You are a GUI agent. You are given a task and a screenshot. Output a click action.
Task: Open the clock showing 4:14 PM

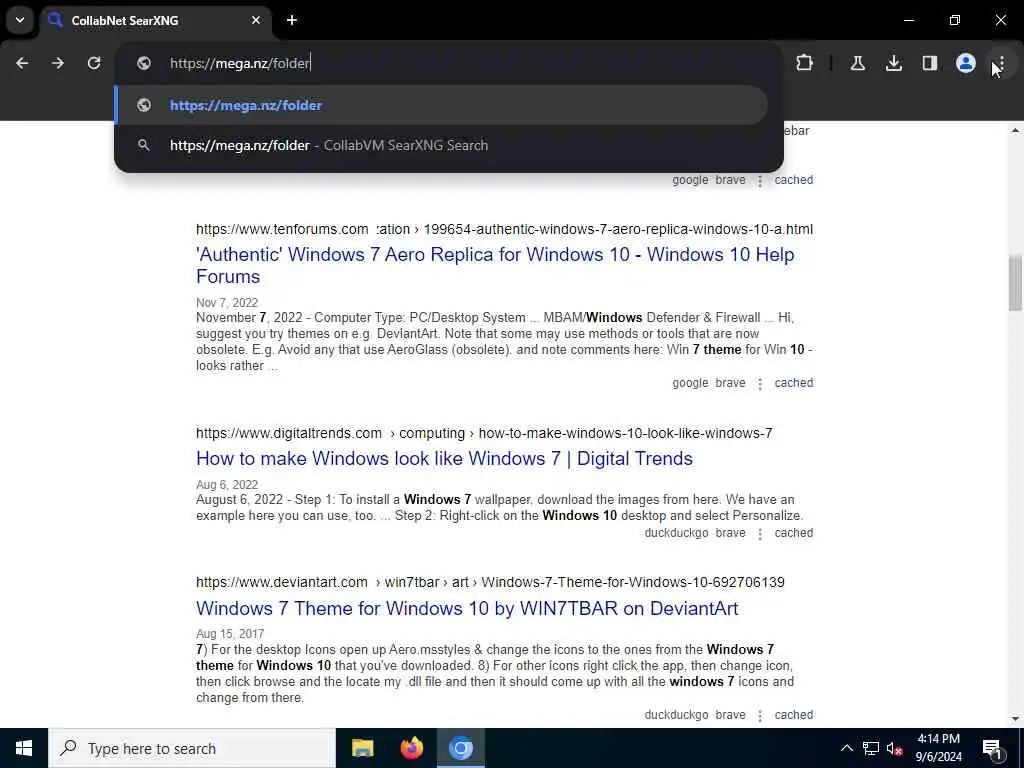[938, 748]
